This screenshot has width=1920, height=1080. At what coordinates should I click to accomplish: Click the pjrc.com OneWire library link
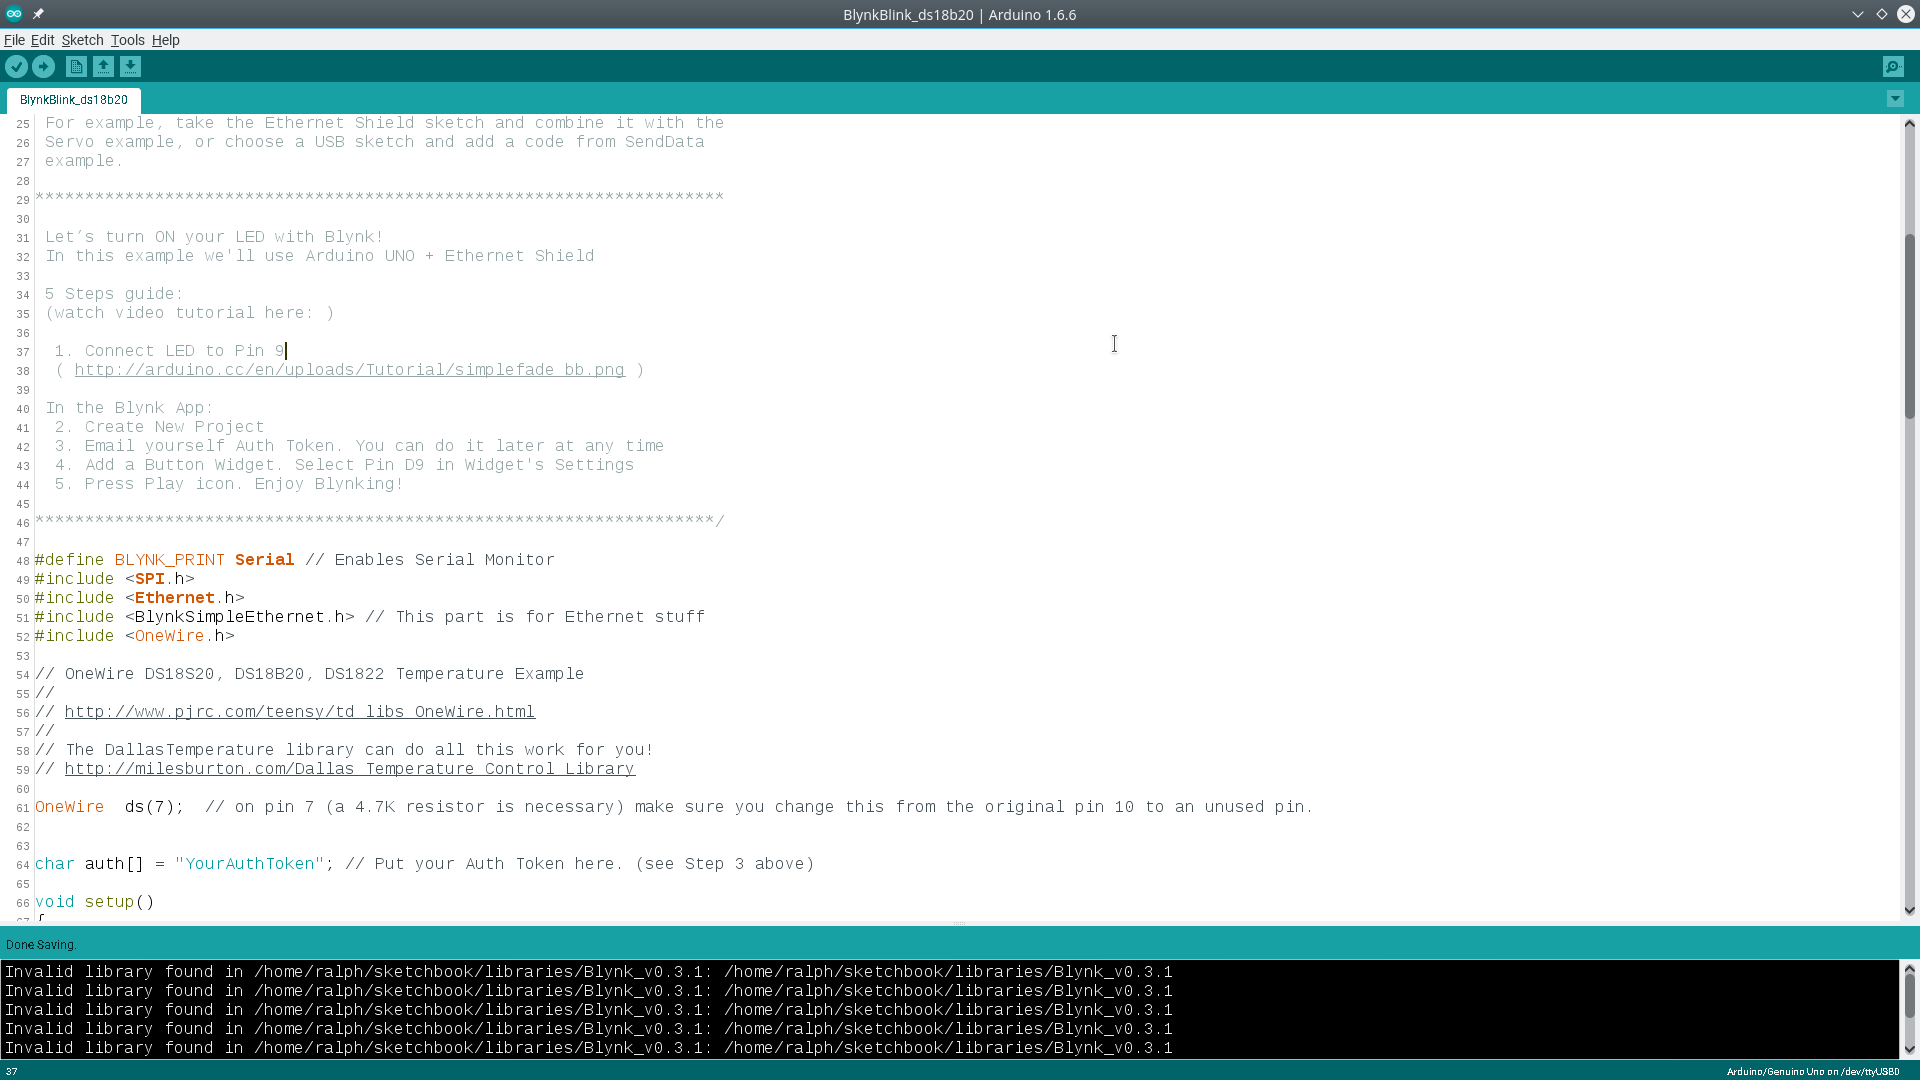pos(300,712)
